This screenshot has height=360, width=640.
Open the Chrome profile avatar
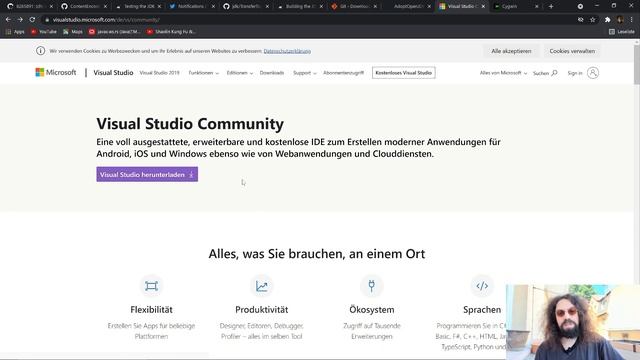tap(620, 20)
